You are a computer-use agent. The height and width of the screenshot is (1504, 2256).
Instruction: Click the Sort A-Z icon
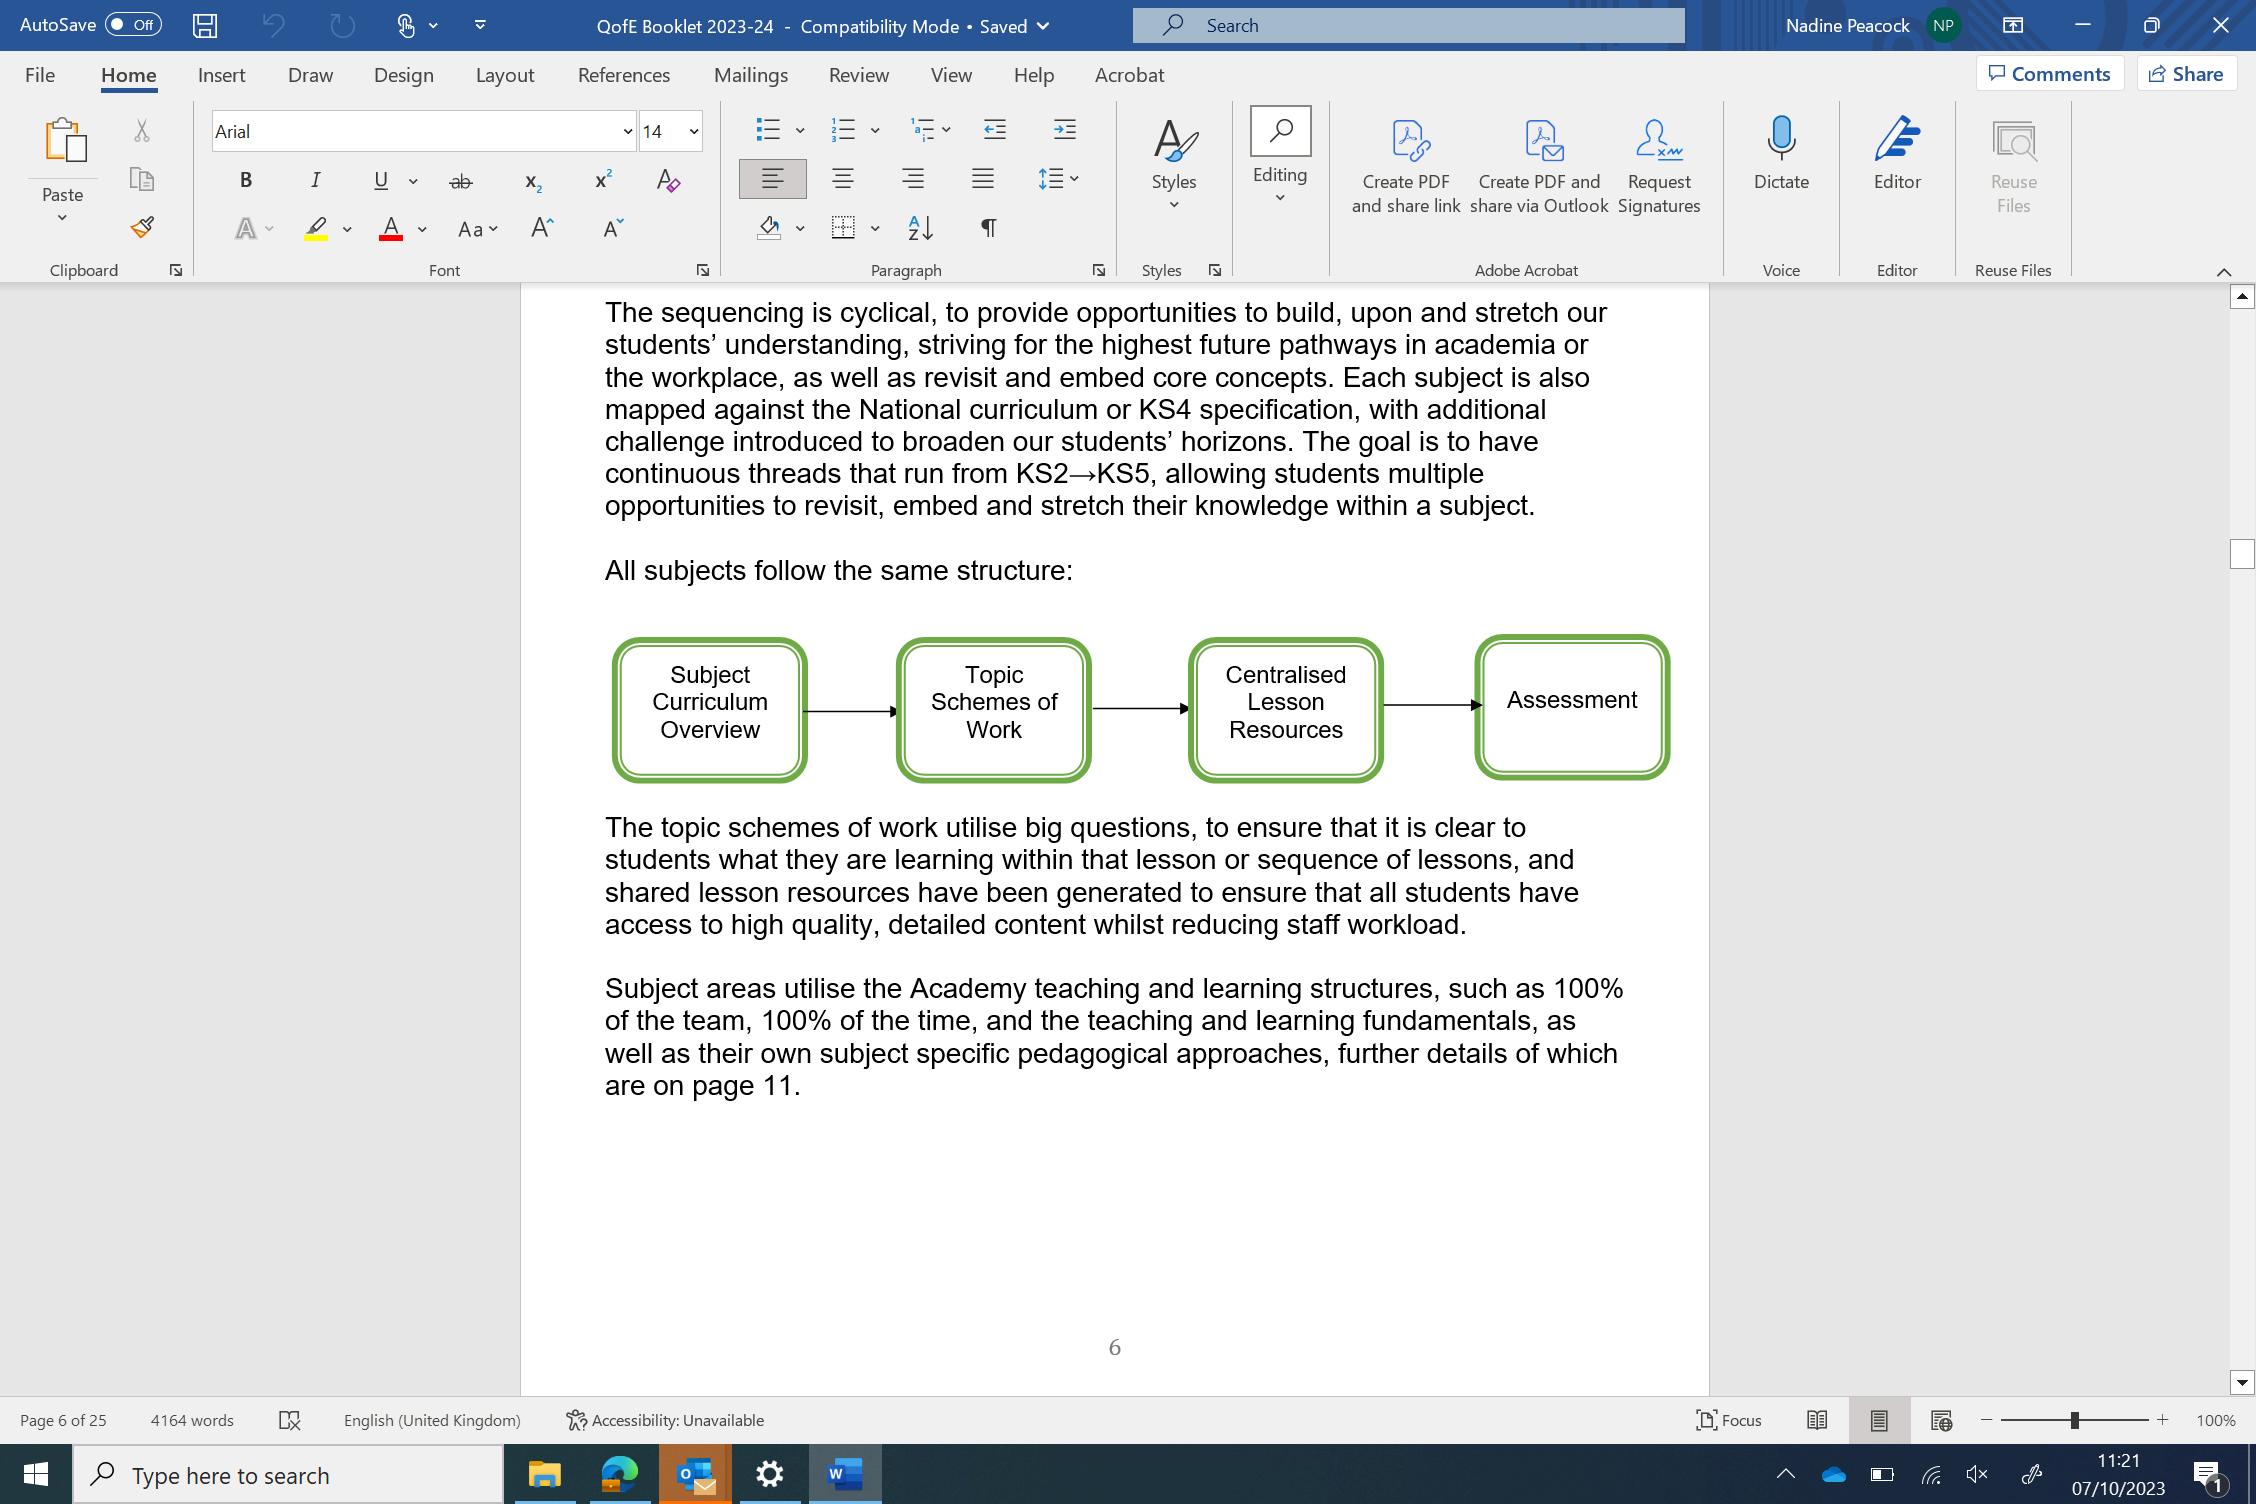920,228
